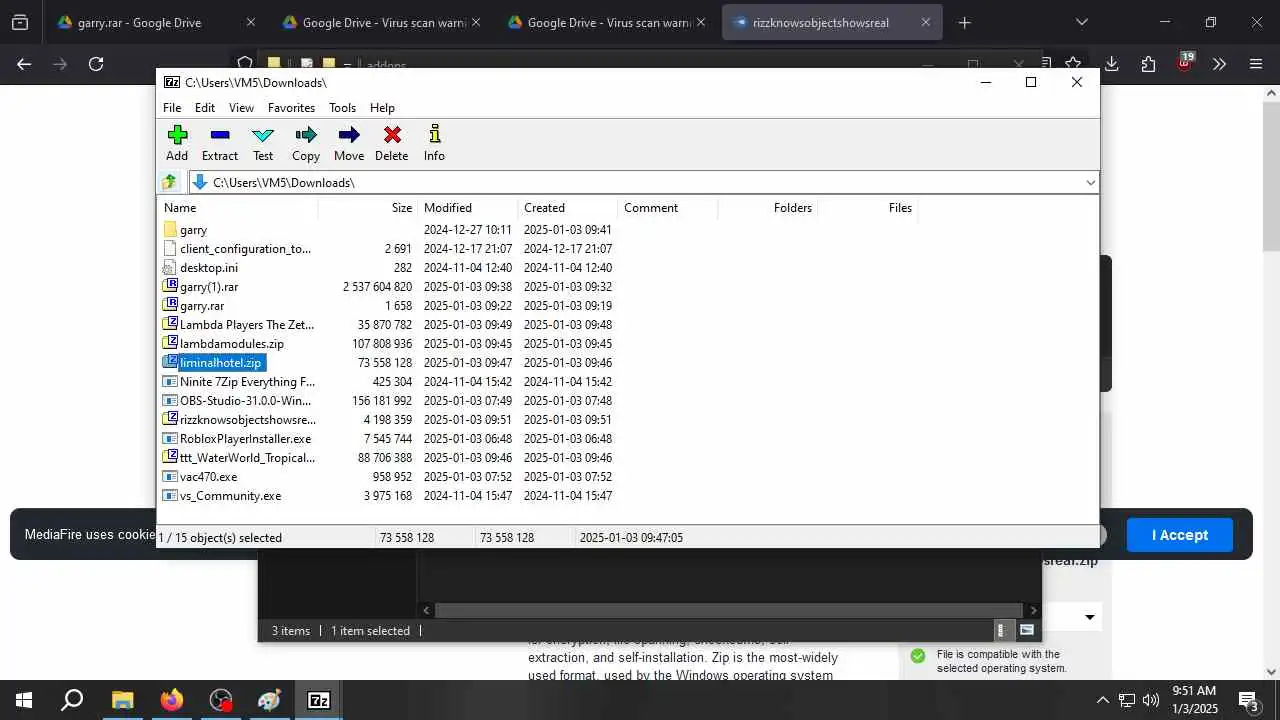Open the Tools menu

(x=342, y=108)
